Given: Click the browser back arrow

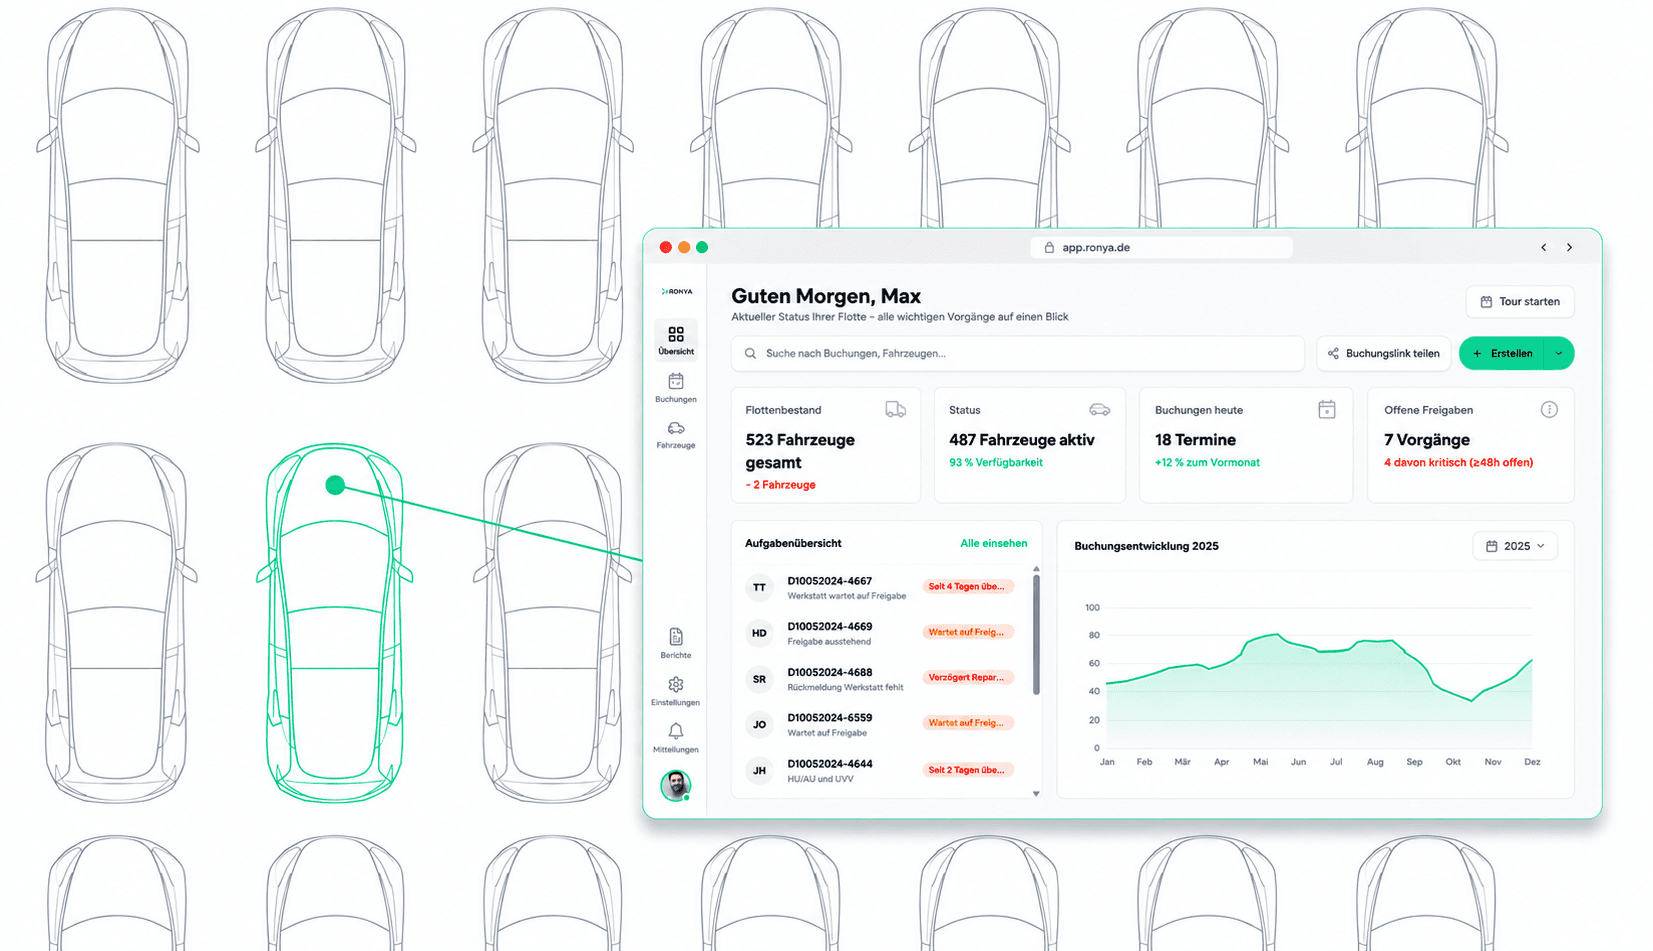Looking at the screenshot, I should click(x=1544, y=247).
